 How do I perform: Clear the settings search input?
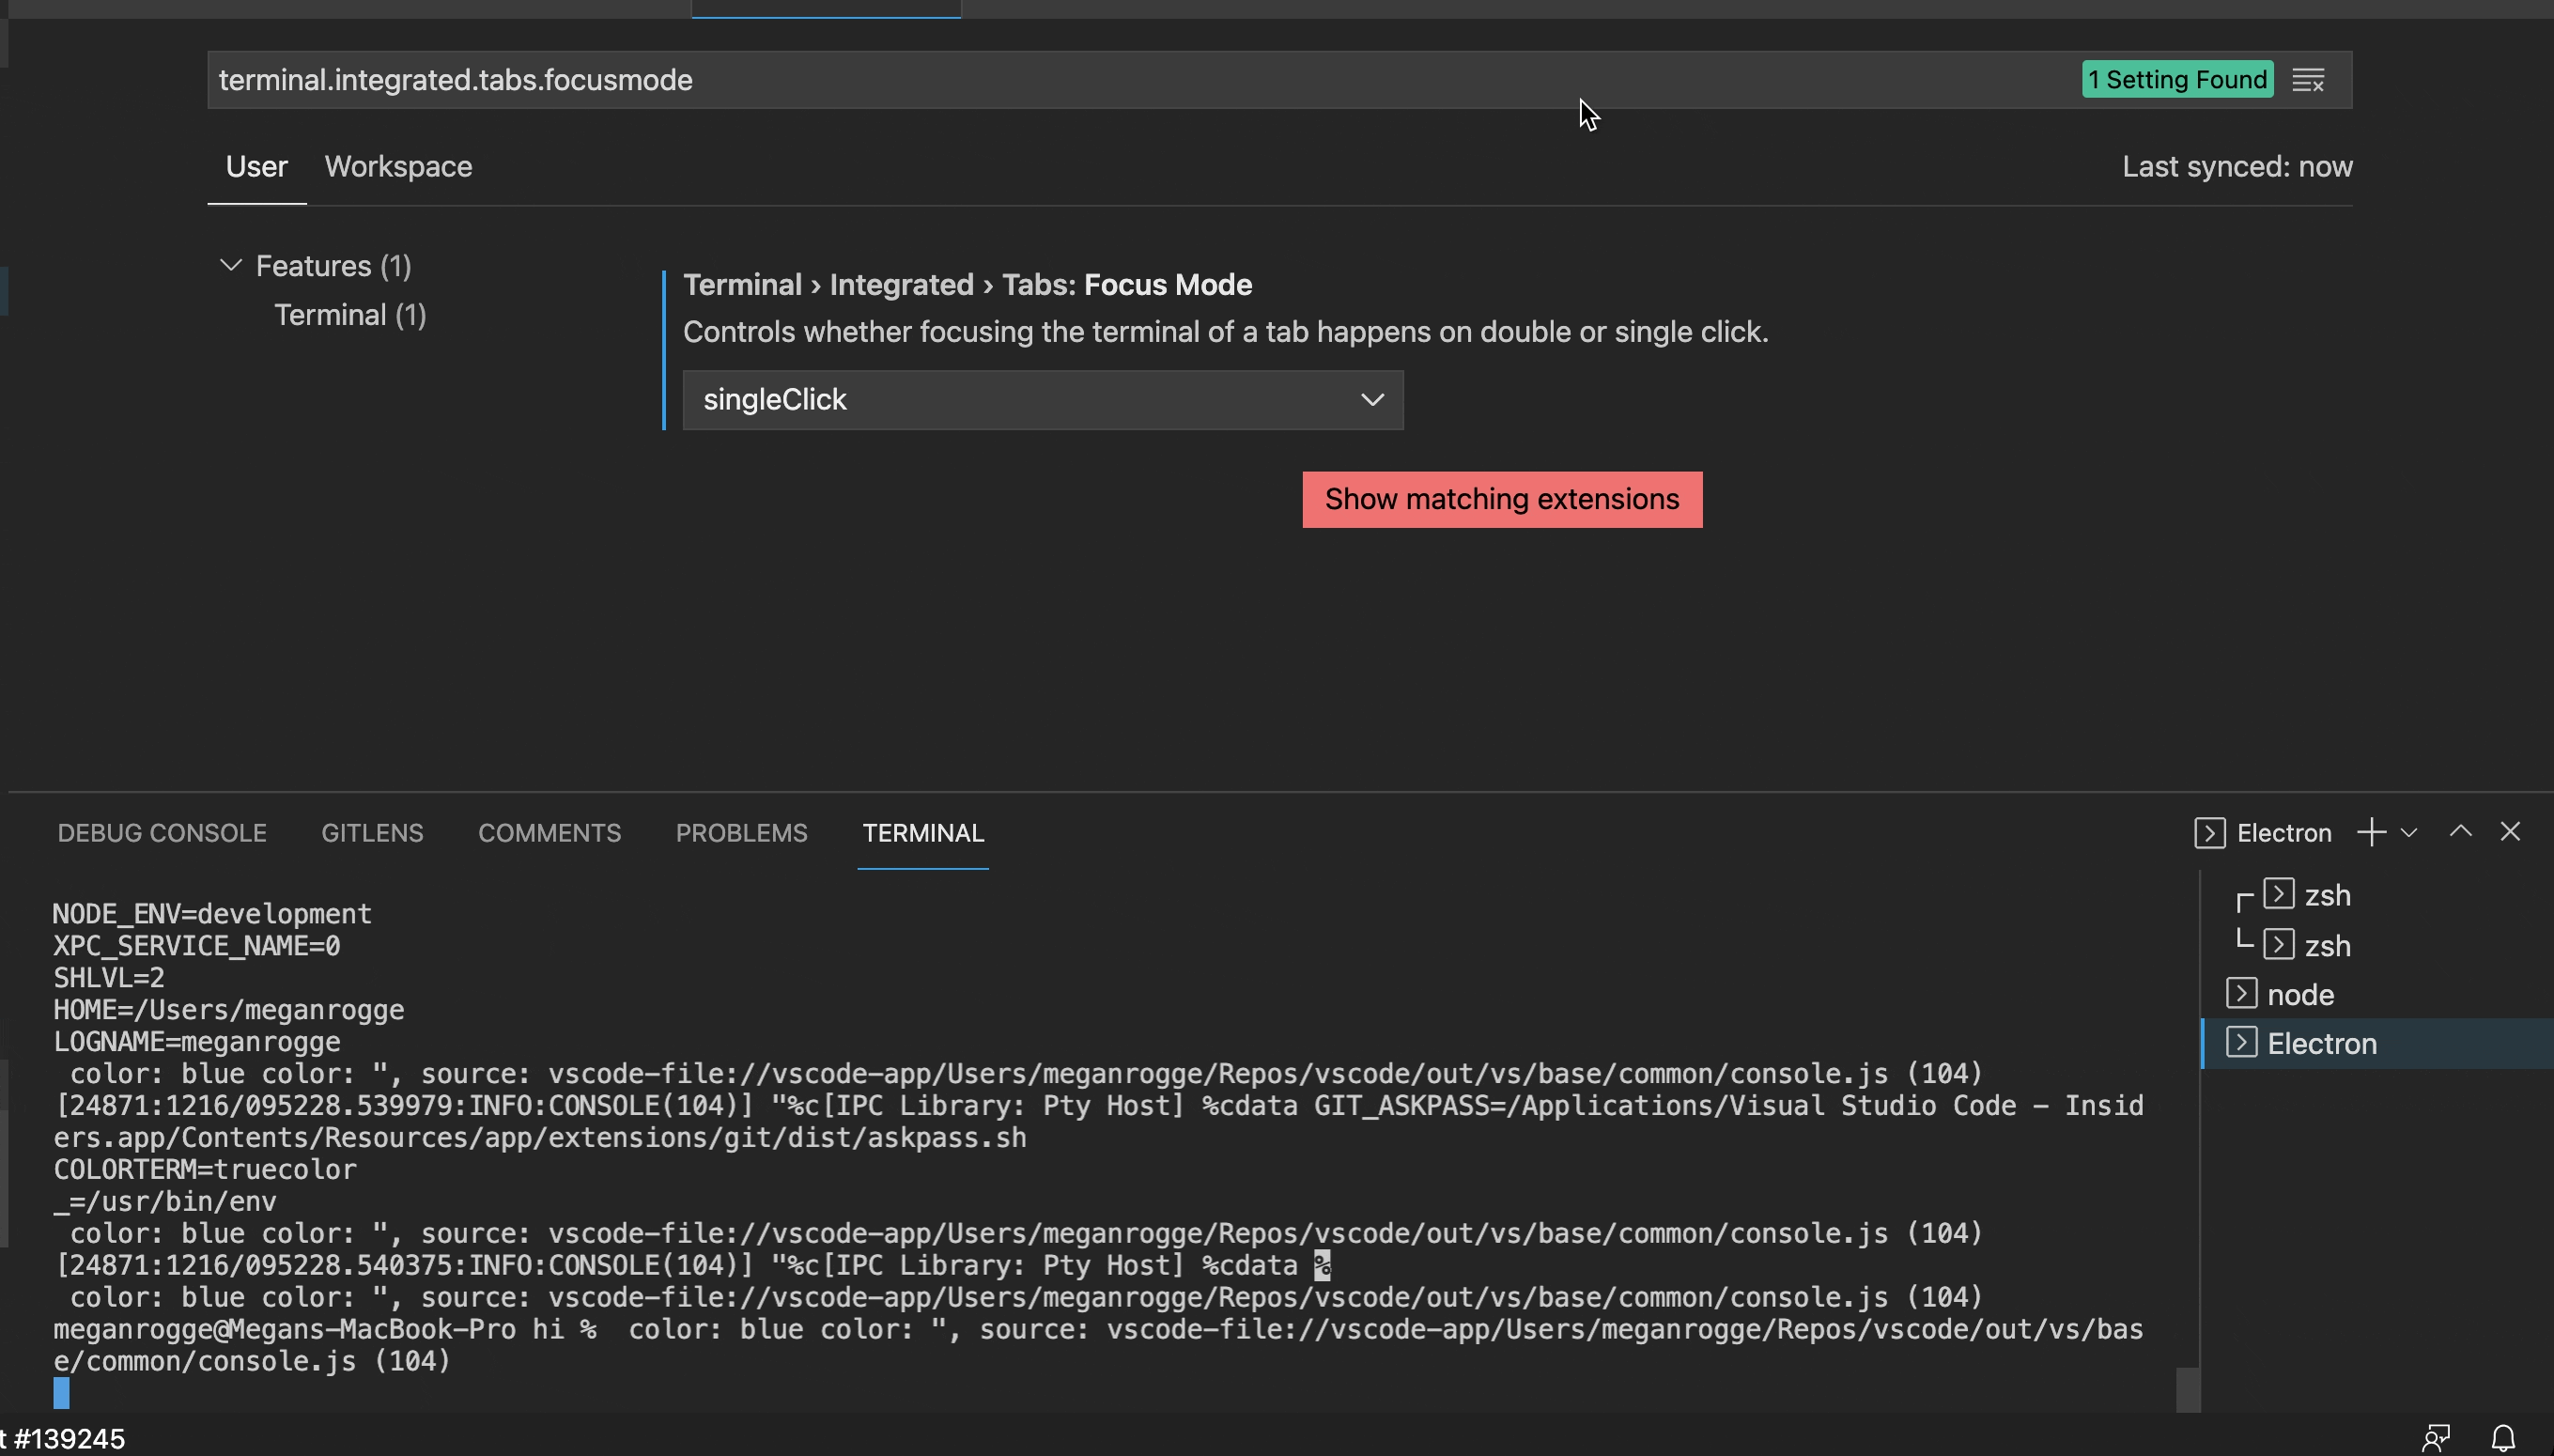coord(2308,80)
